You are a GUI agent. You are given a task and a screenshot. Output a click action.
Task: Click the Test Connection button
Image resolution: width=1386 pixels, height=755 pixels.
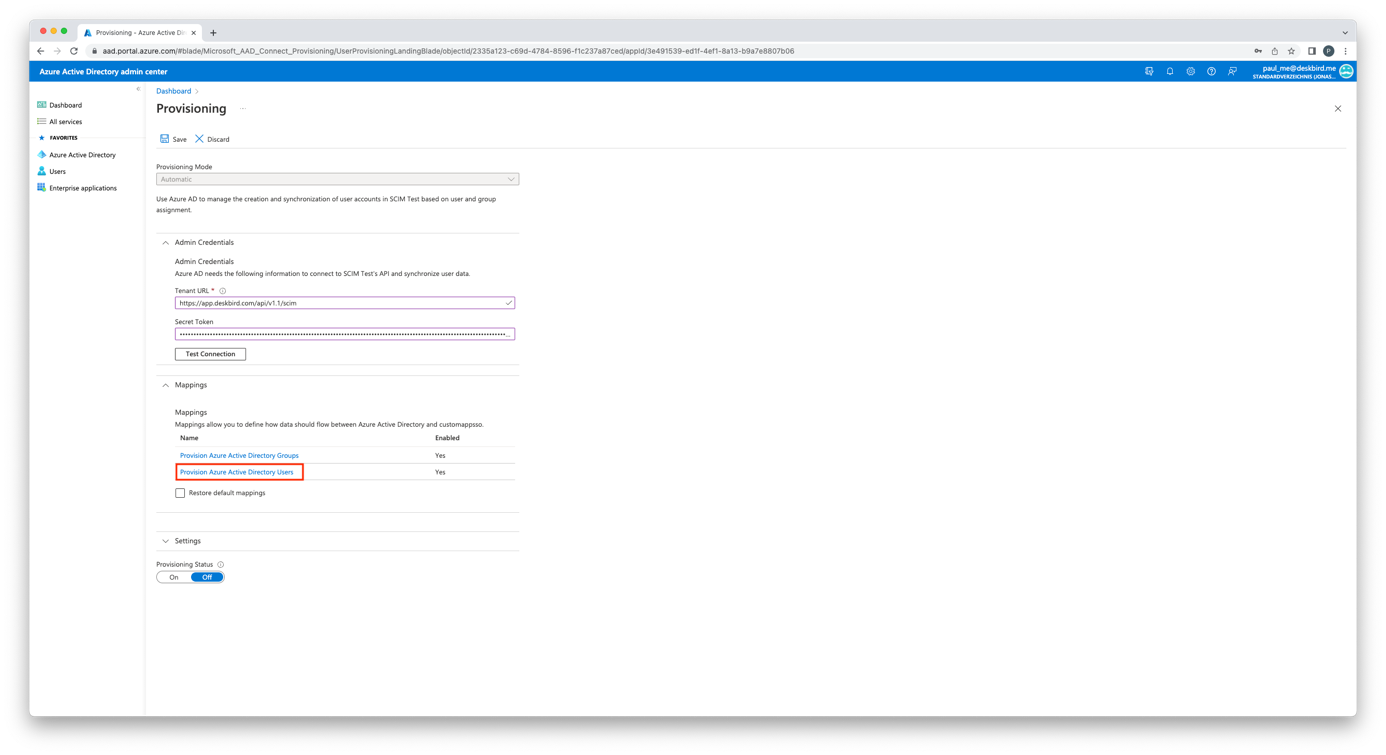[x=210, y=354]
